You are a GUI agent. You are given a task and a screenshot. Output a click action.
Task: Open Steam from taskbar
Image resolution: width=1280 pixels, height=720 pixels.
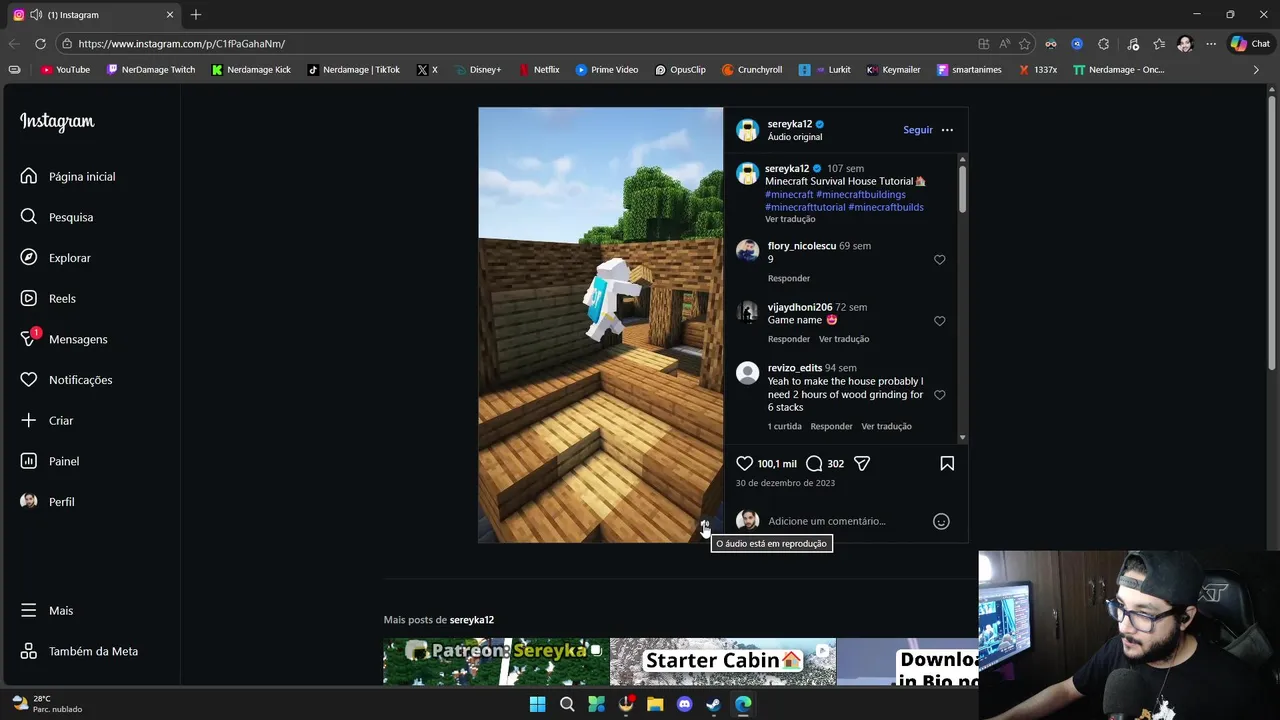713,704
